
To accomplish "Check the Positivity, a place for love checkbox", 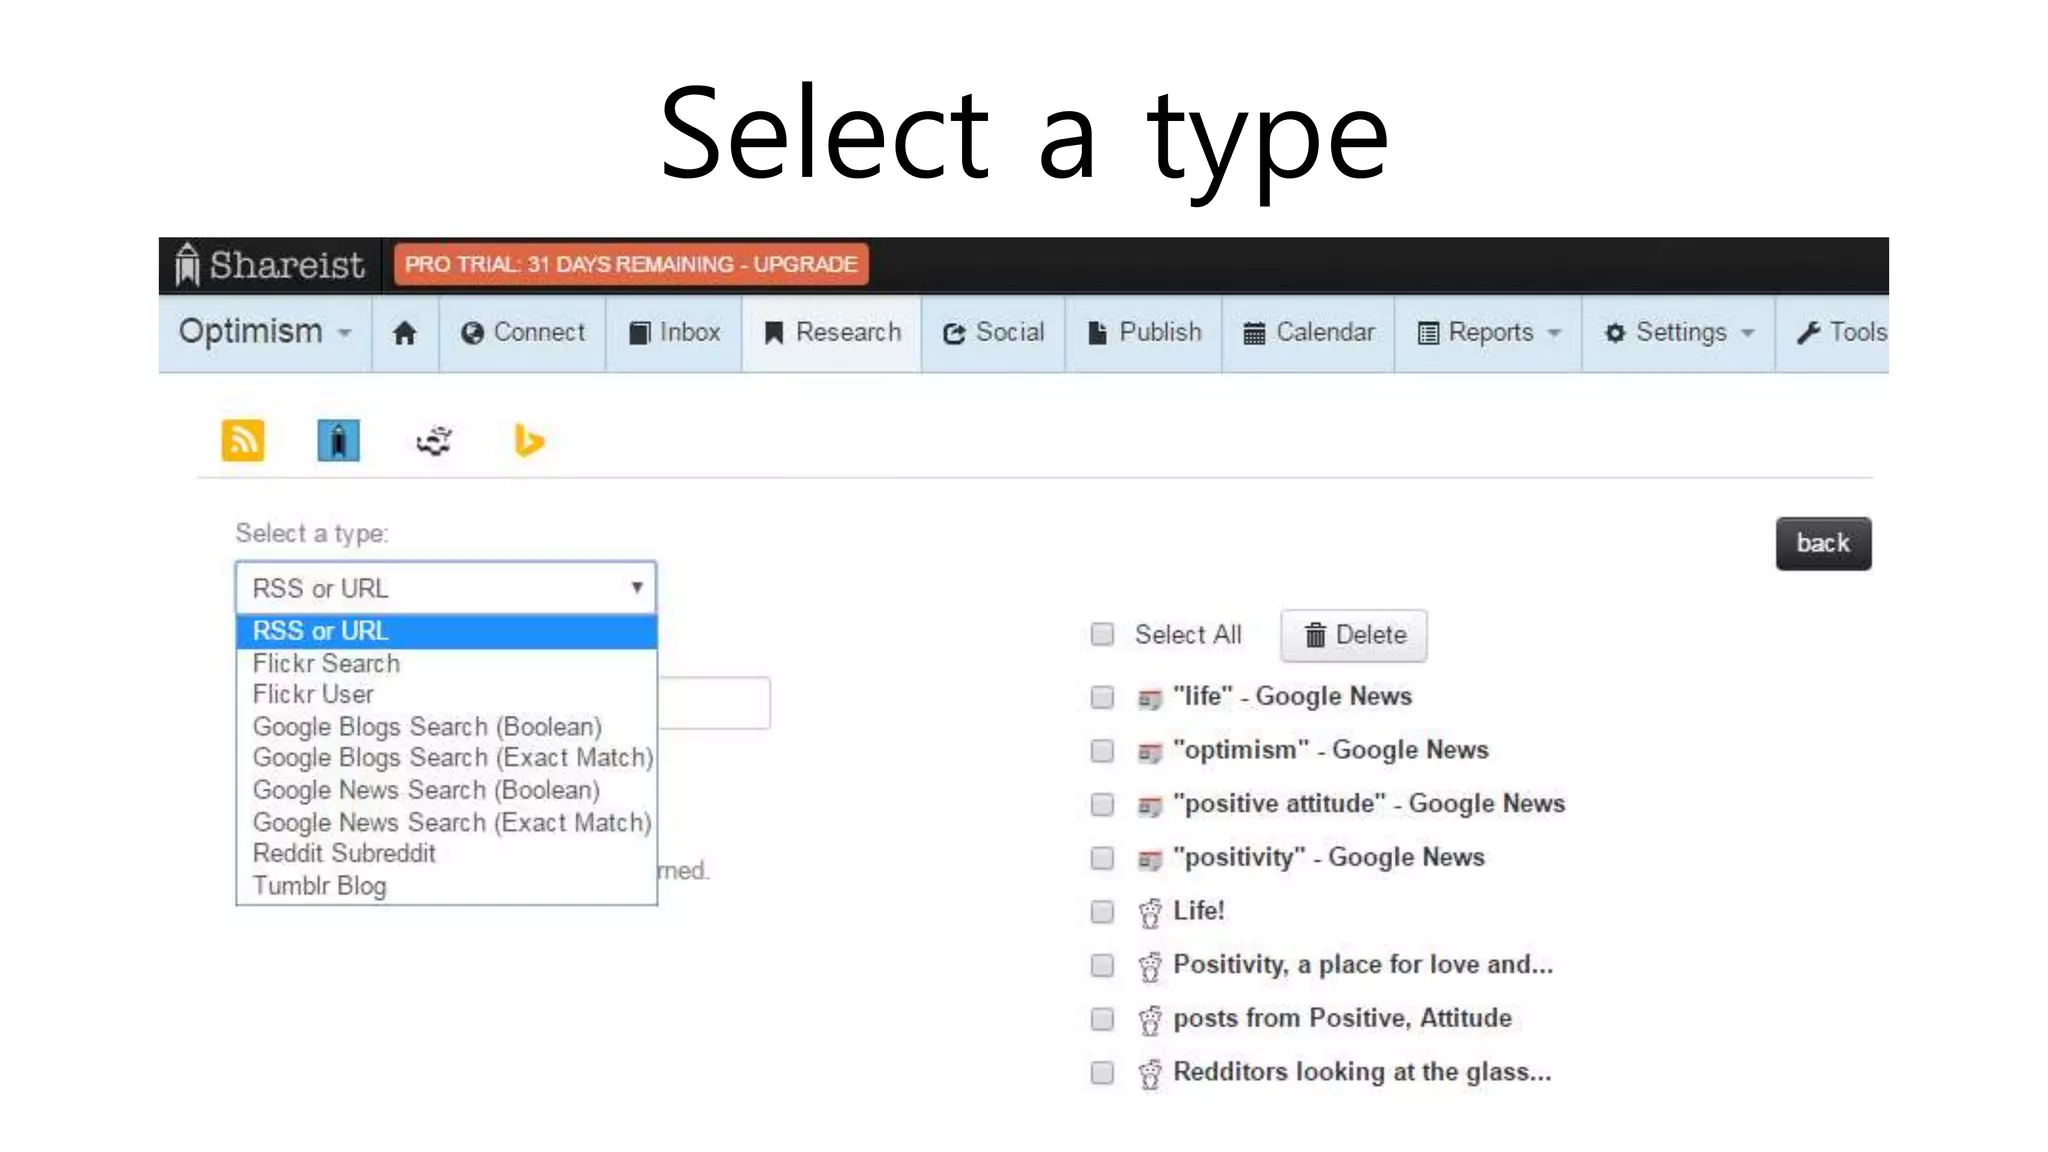I will 1102,965.
